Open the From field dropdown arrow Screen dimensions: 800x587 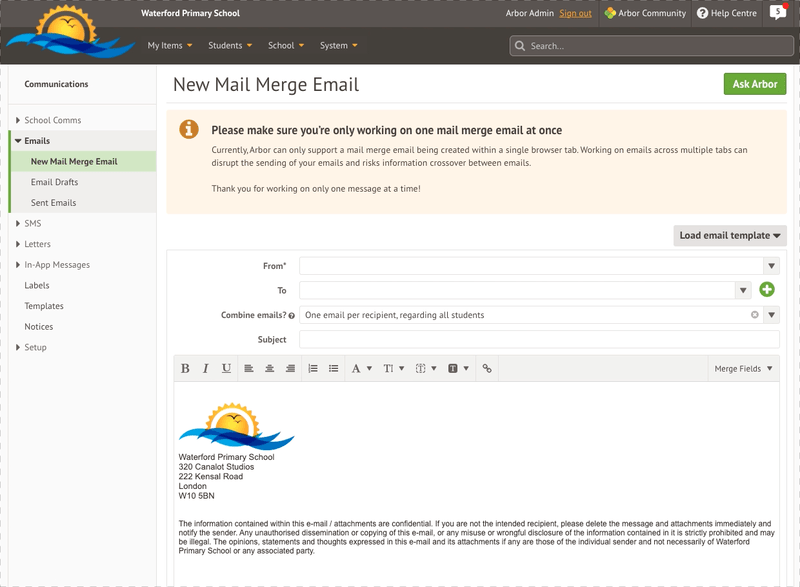[x=771, y=266]
